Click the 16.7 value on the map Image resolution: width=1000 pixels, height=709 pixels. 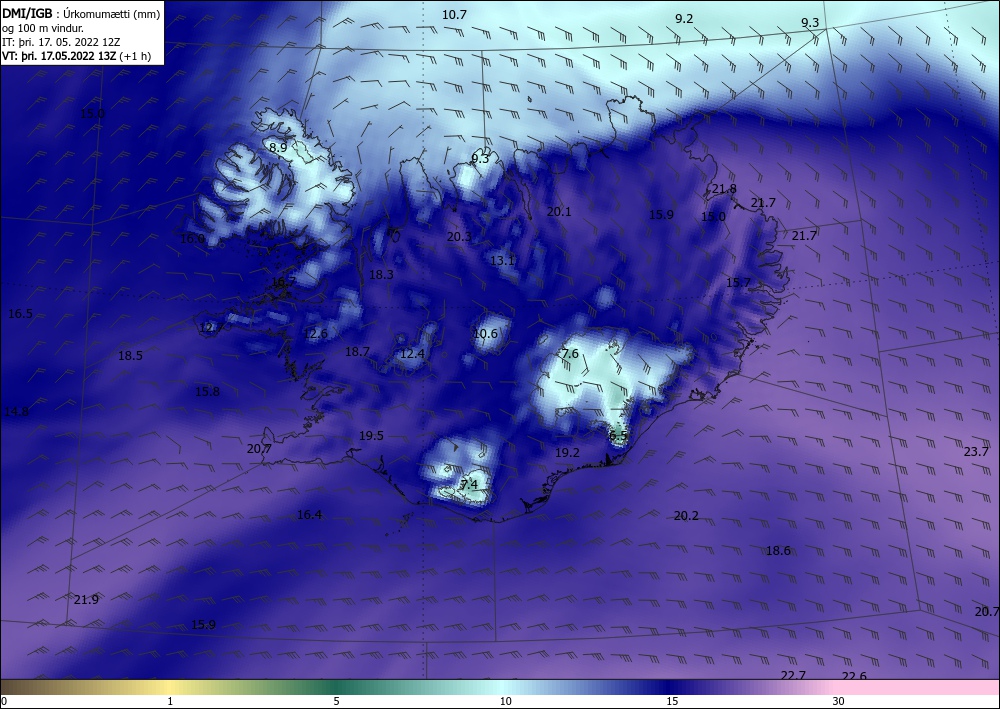[283, 281]
